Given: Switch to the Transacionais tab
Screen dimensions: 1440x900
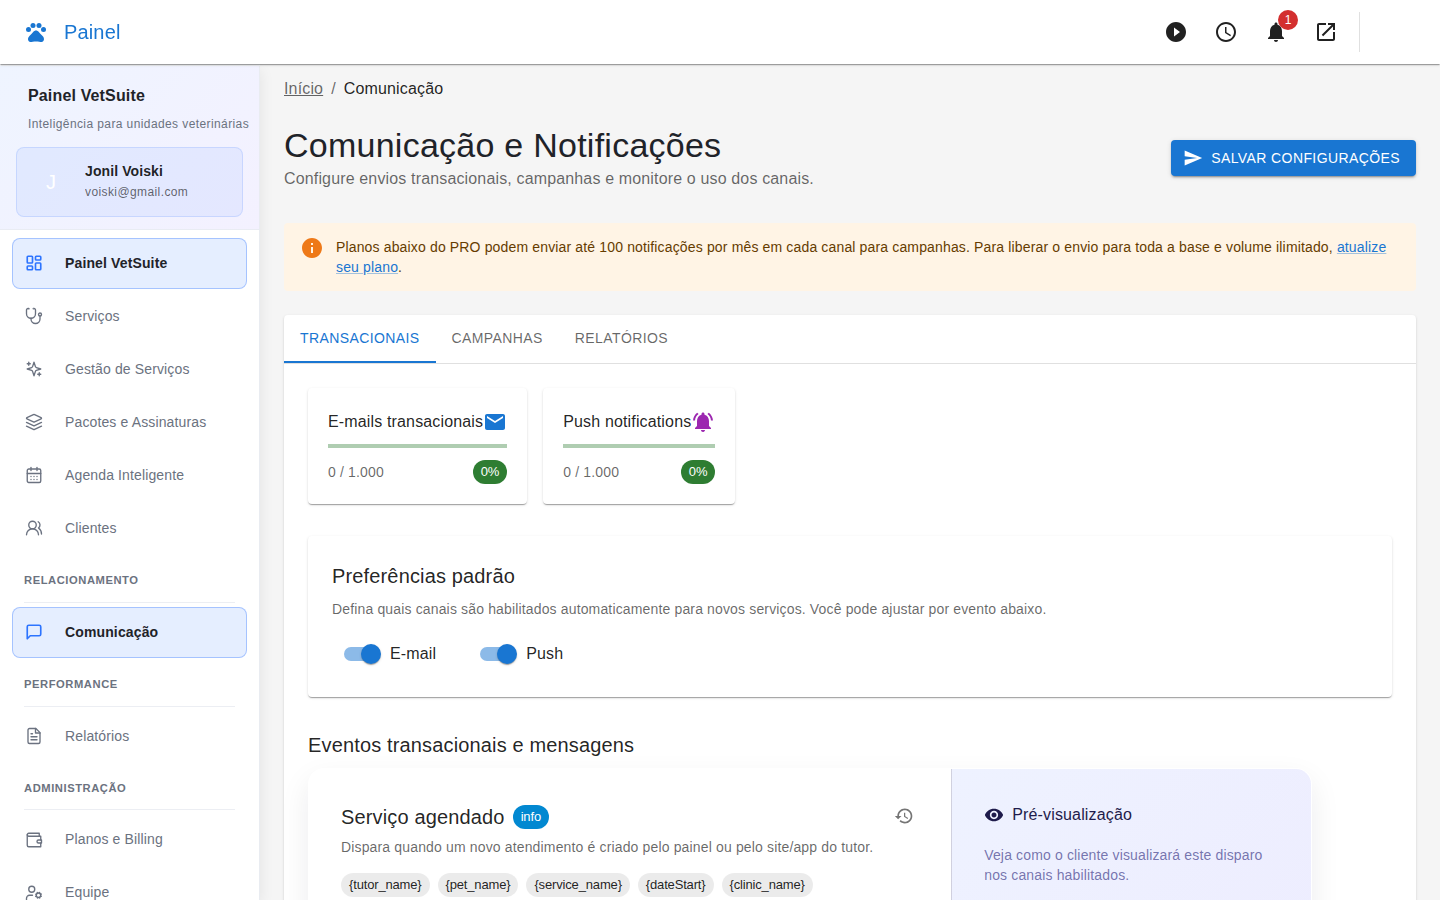Looking at the screenshot, I should (360, 338).
